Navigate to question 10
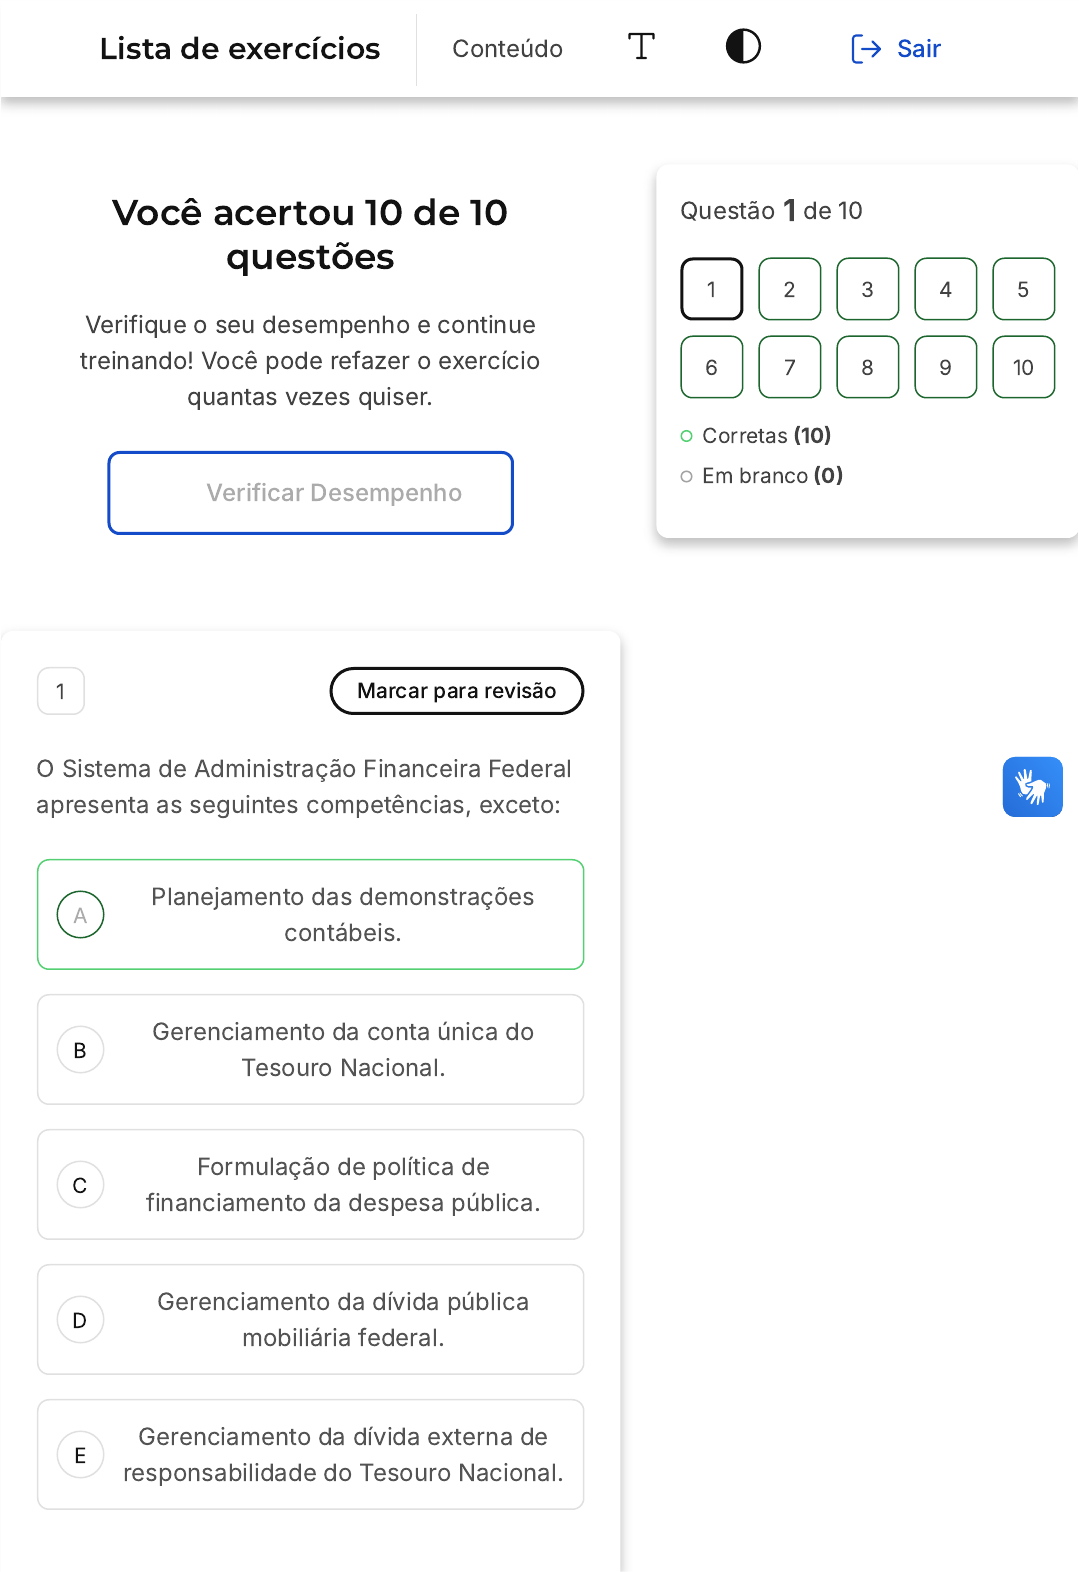 (x=1023, y=367)
